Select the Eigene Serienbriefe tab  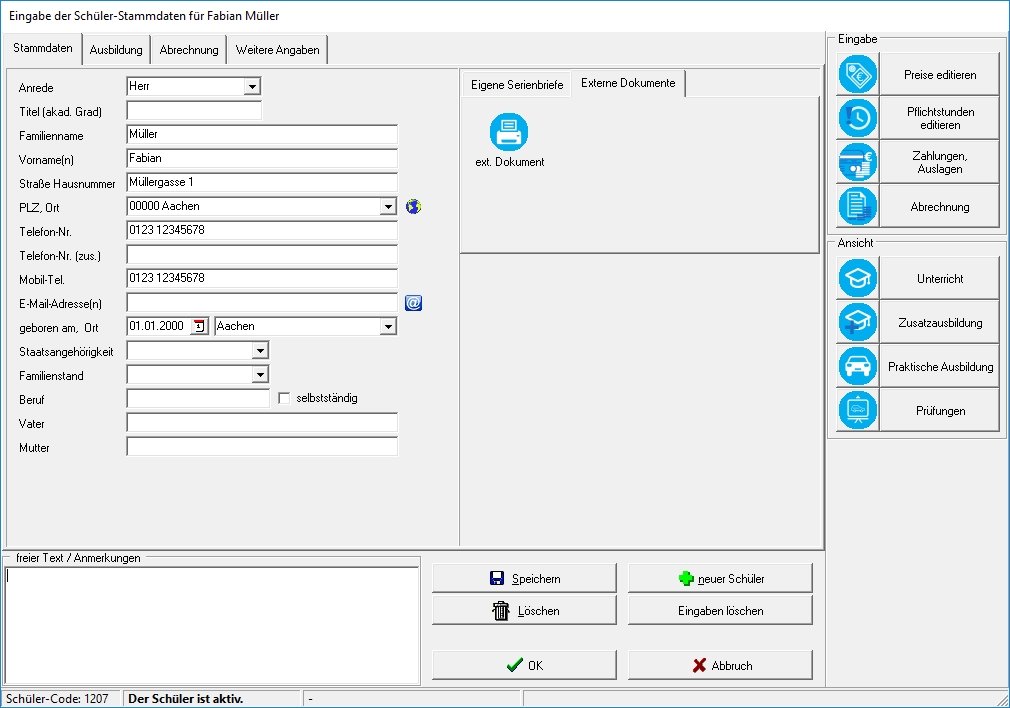click(x=517, y=84)
